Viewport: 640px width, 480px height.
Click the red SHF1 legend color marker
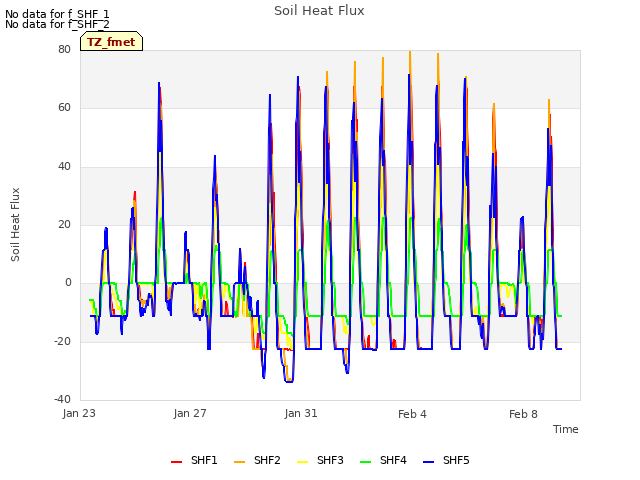tap(176, 462)
